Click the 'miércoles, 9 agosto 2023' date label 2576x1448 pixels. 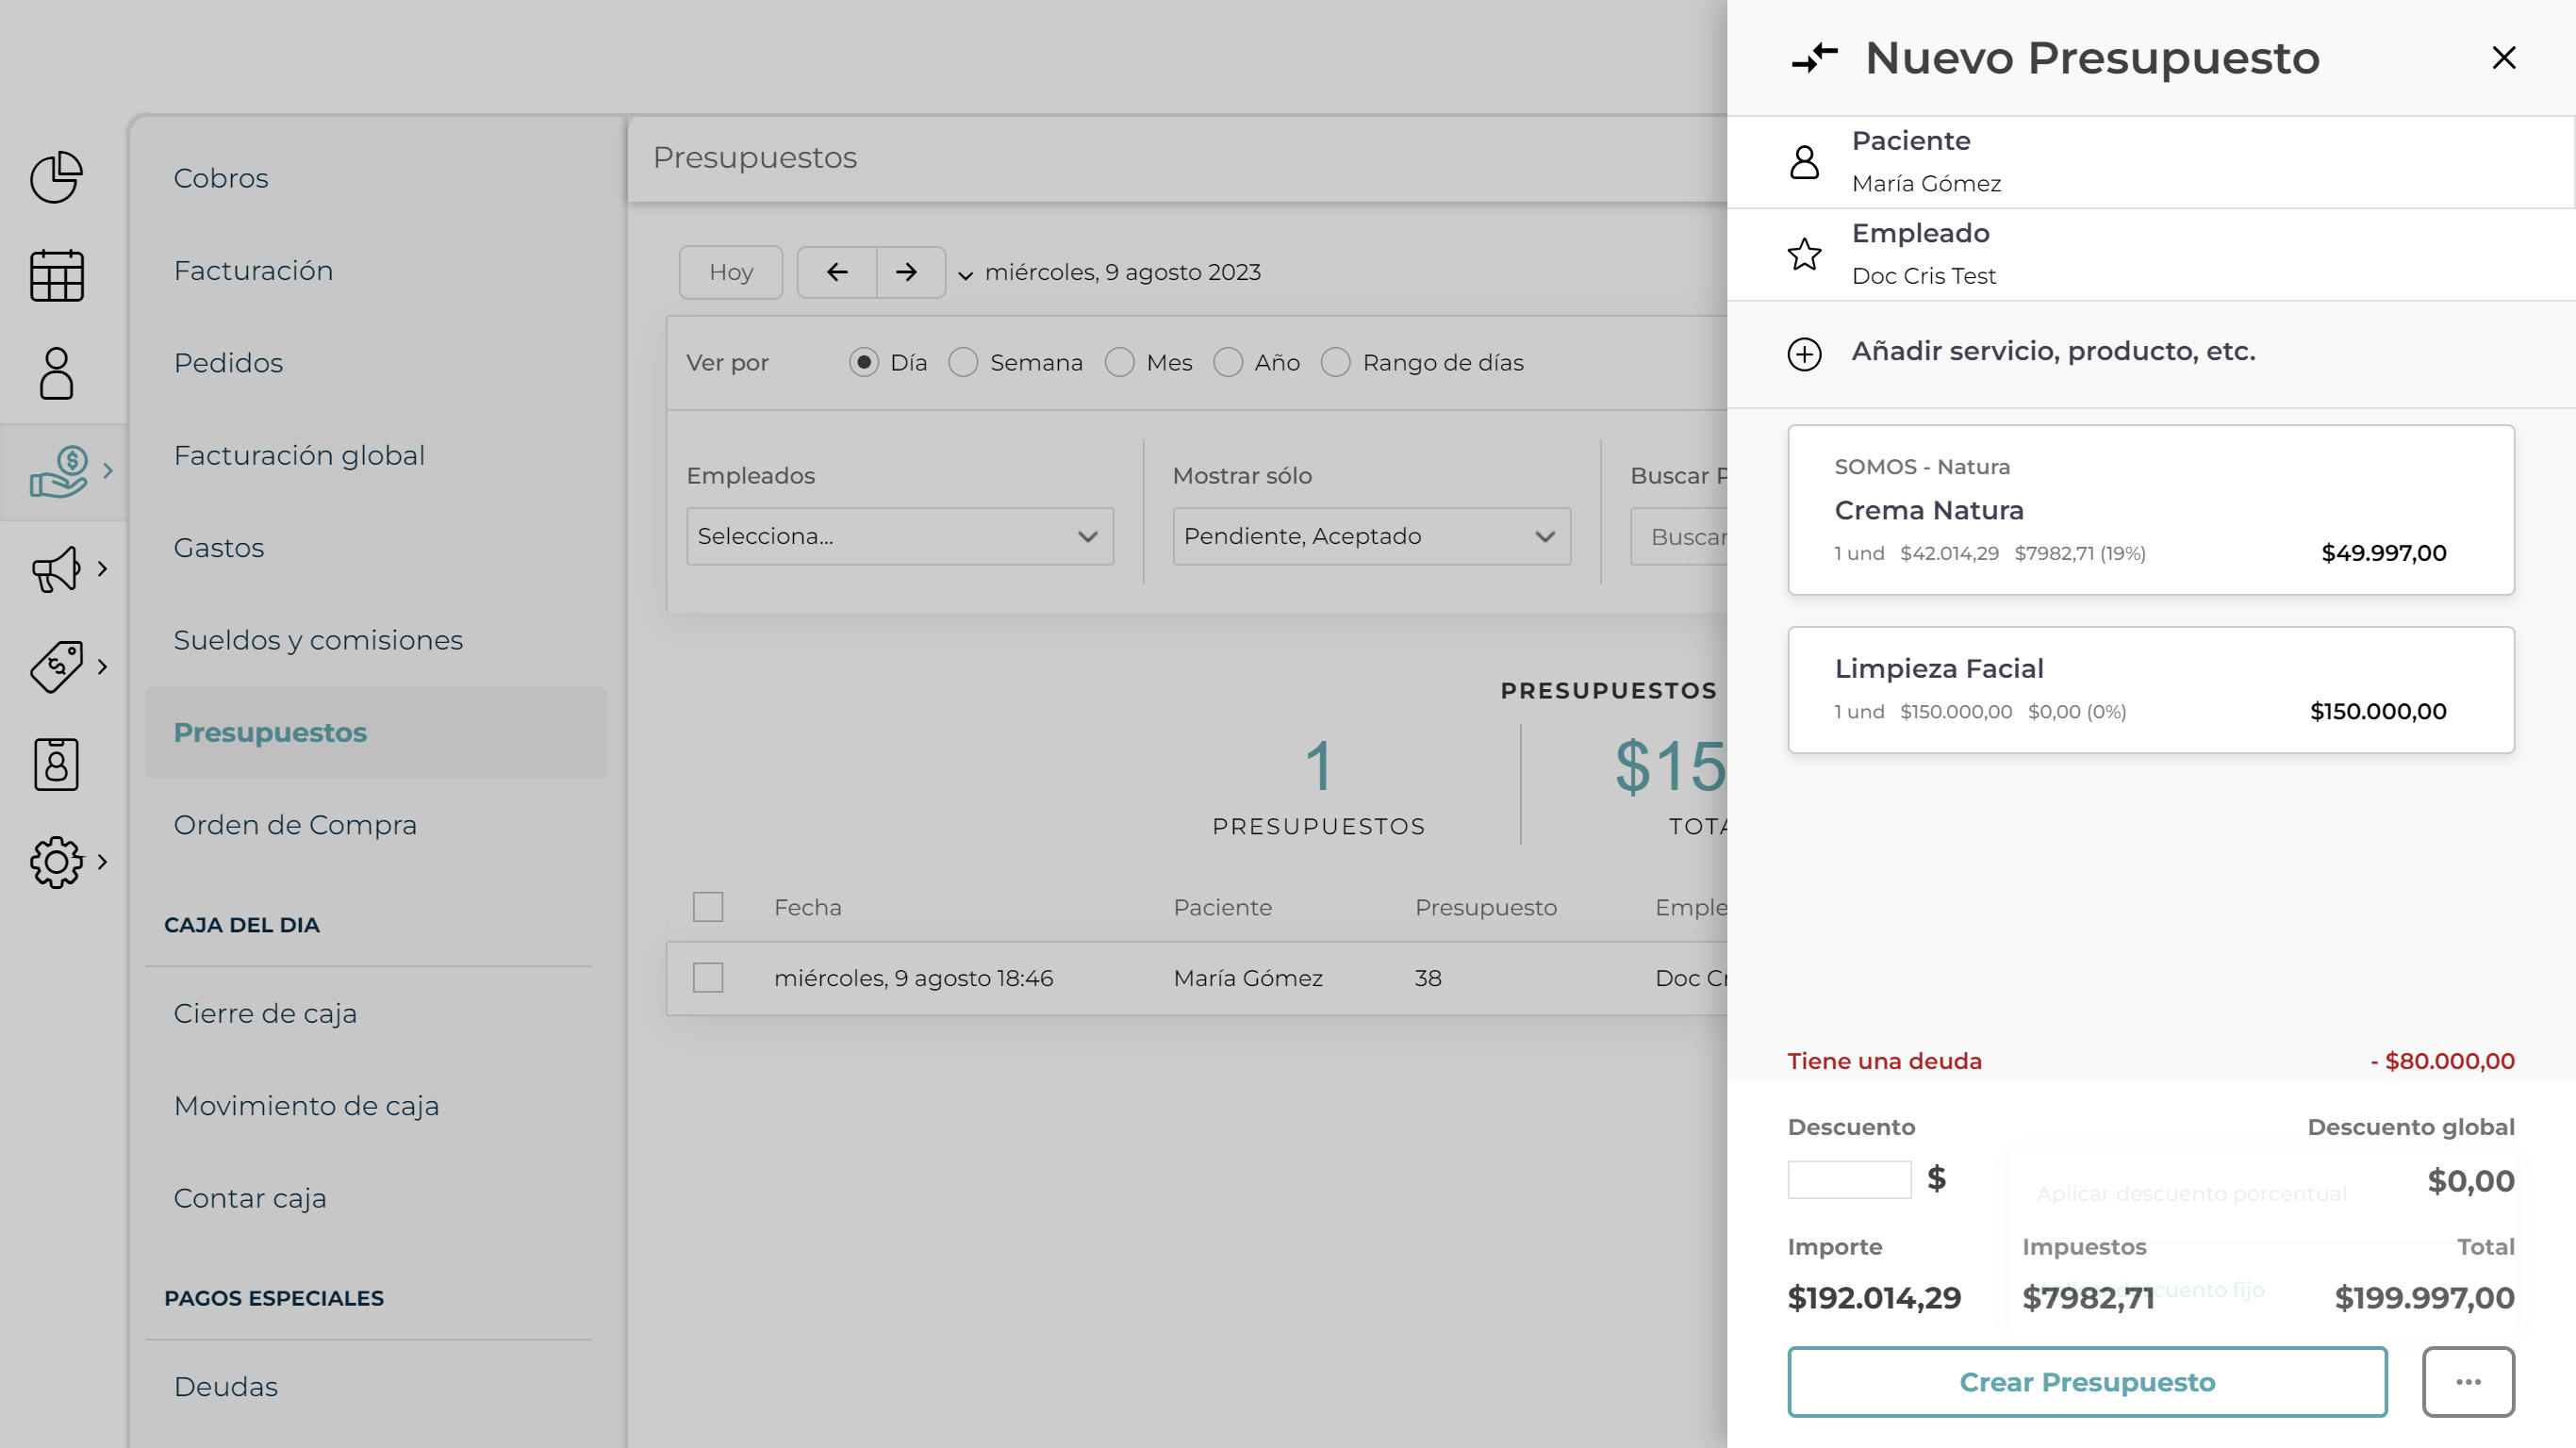[x=1123, y=272]
